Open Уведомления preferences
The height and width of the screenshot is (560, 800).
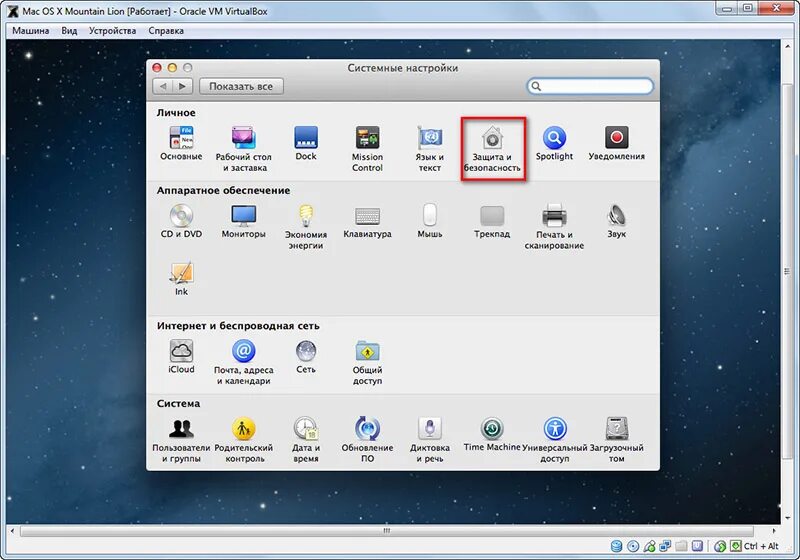[x=616, y=143]
